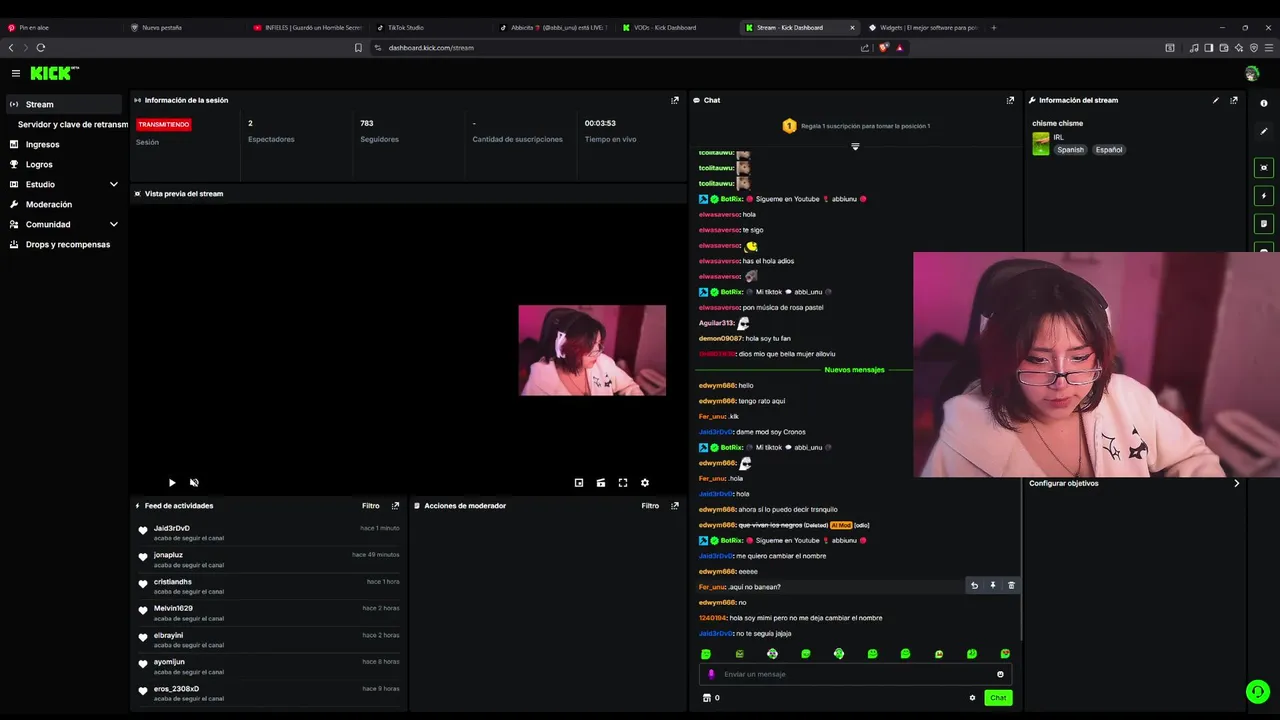
Task: Switch to VODs - Kick Dashboard browser tab
Action: point(676,28)
